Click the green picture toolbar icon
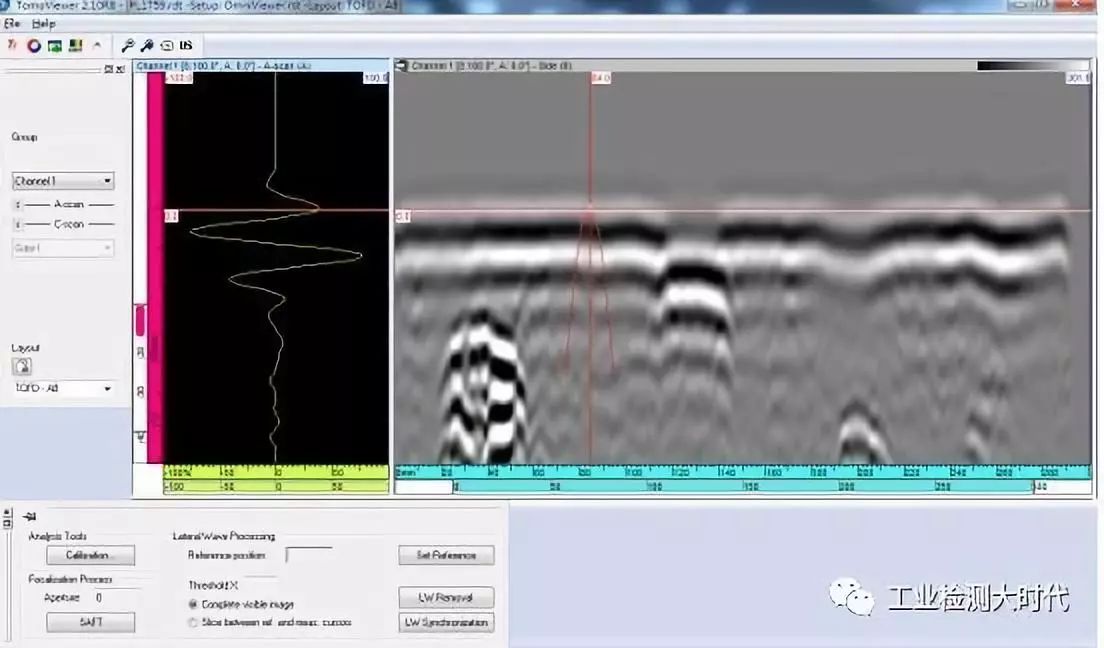Screen dimensions: 1104x648 (x=54, y=46)
